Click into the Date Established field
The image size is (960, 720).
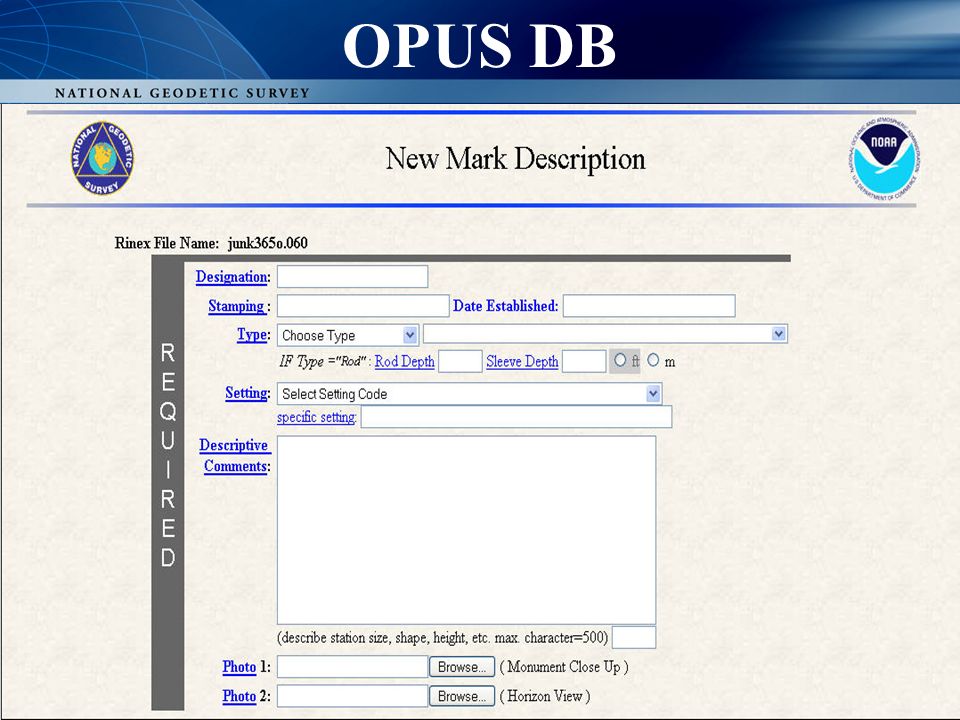649,306
